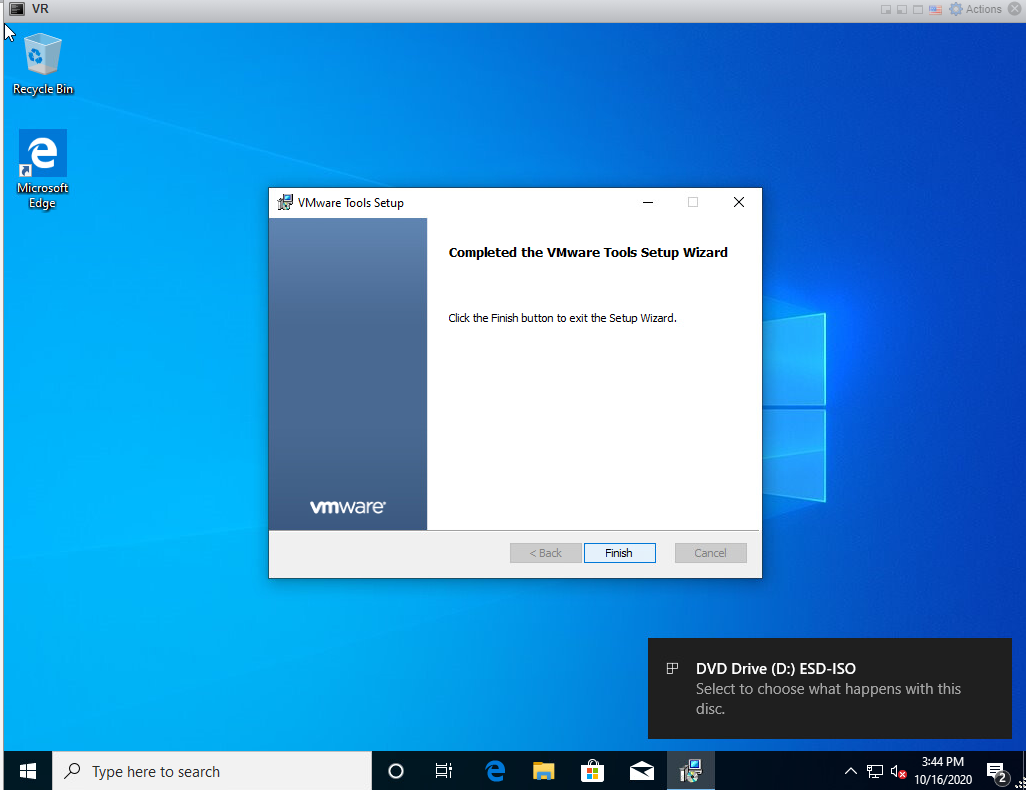Click the search magnifier icon in the taskbar
This screenshot has width=1026, height=790.
72,771
